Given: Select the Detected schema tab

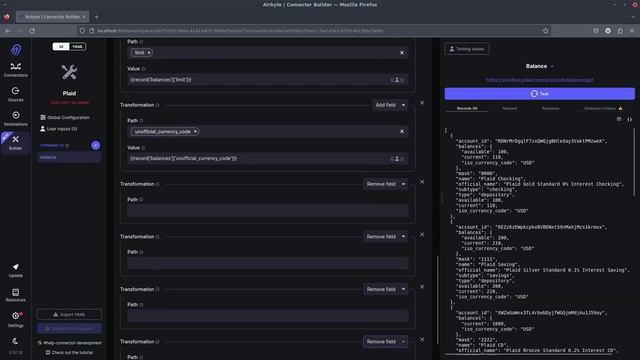Looking at the screenshot, I should (x=603, y=109).
